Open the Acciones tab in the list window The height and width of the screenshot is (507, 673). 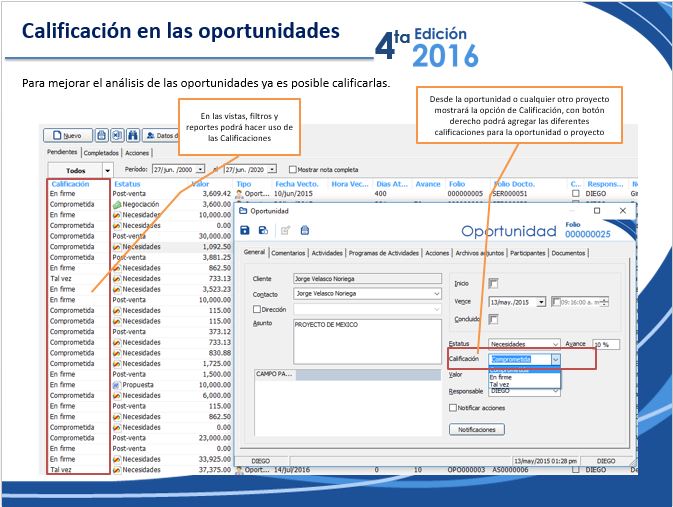click(137, 153)
